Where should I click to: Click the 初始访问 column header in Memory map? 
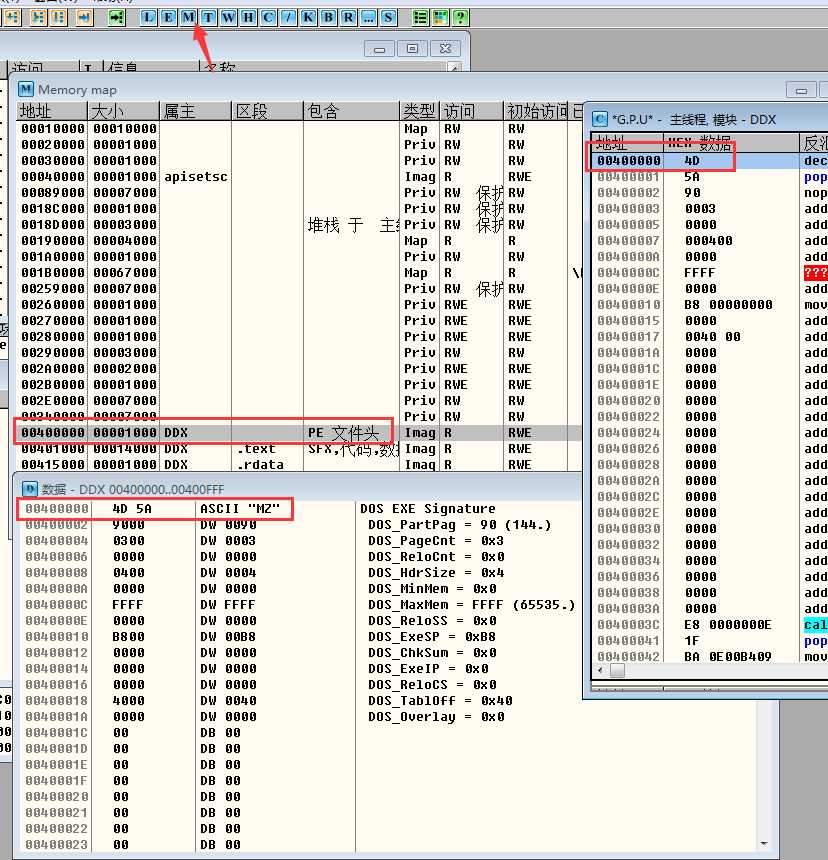point(536,111)
